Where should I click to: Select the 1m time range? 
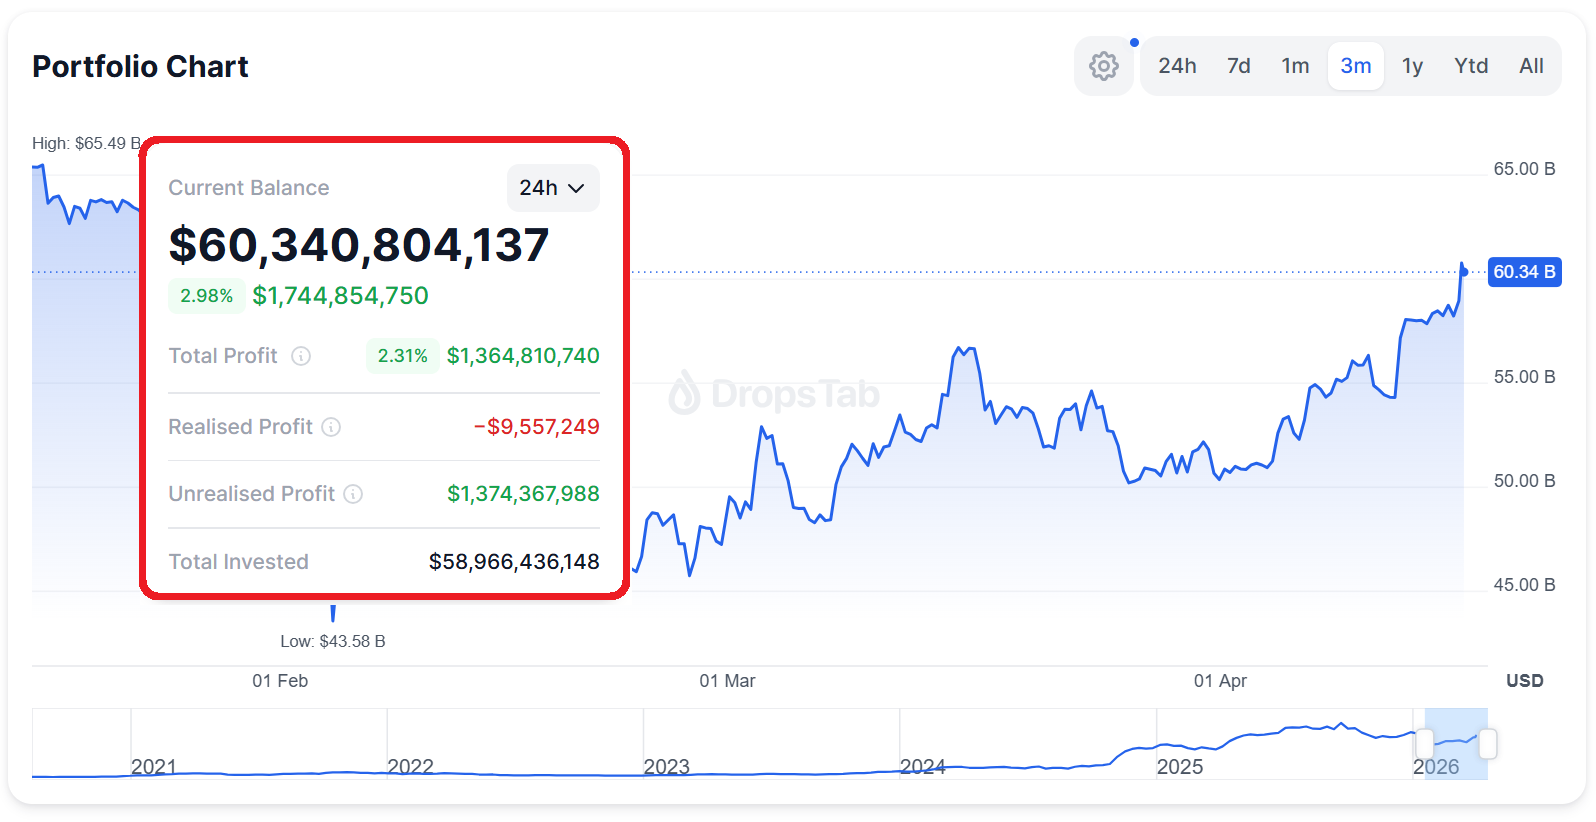point(1295,66)
